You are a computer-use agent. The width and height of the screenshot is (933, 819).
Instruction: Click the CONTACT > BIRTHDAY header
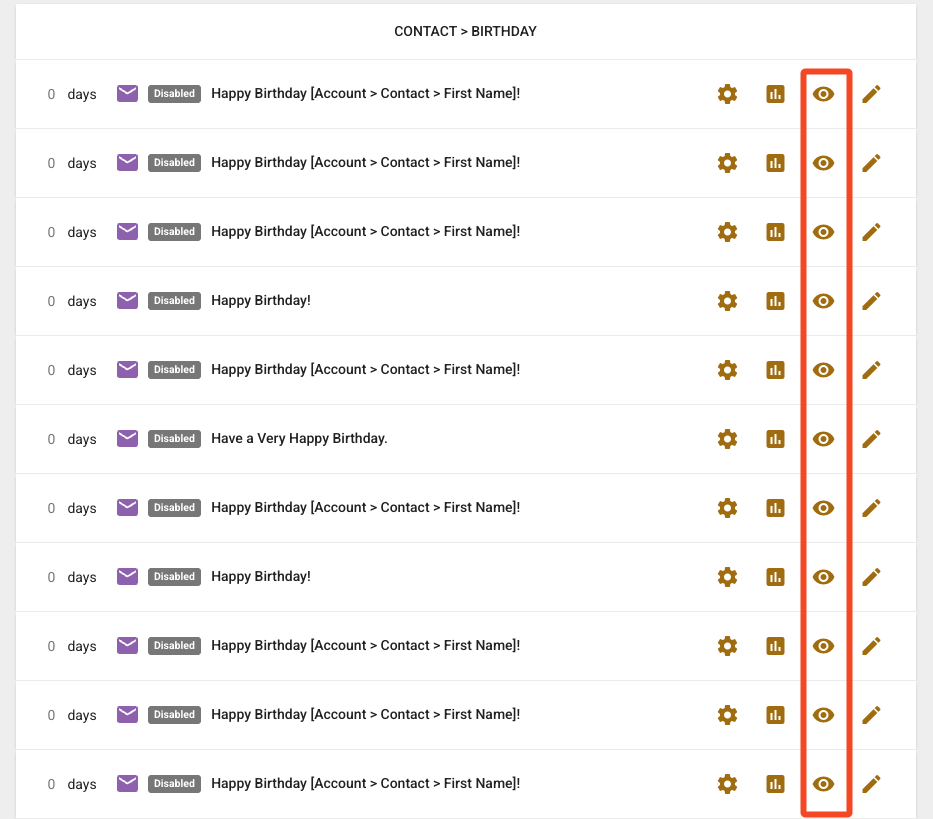click(x=465, y=32)
